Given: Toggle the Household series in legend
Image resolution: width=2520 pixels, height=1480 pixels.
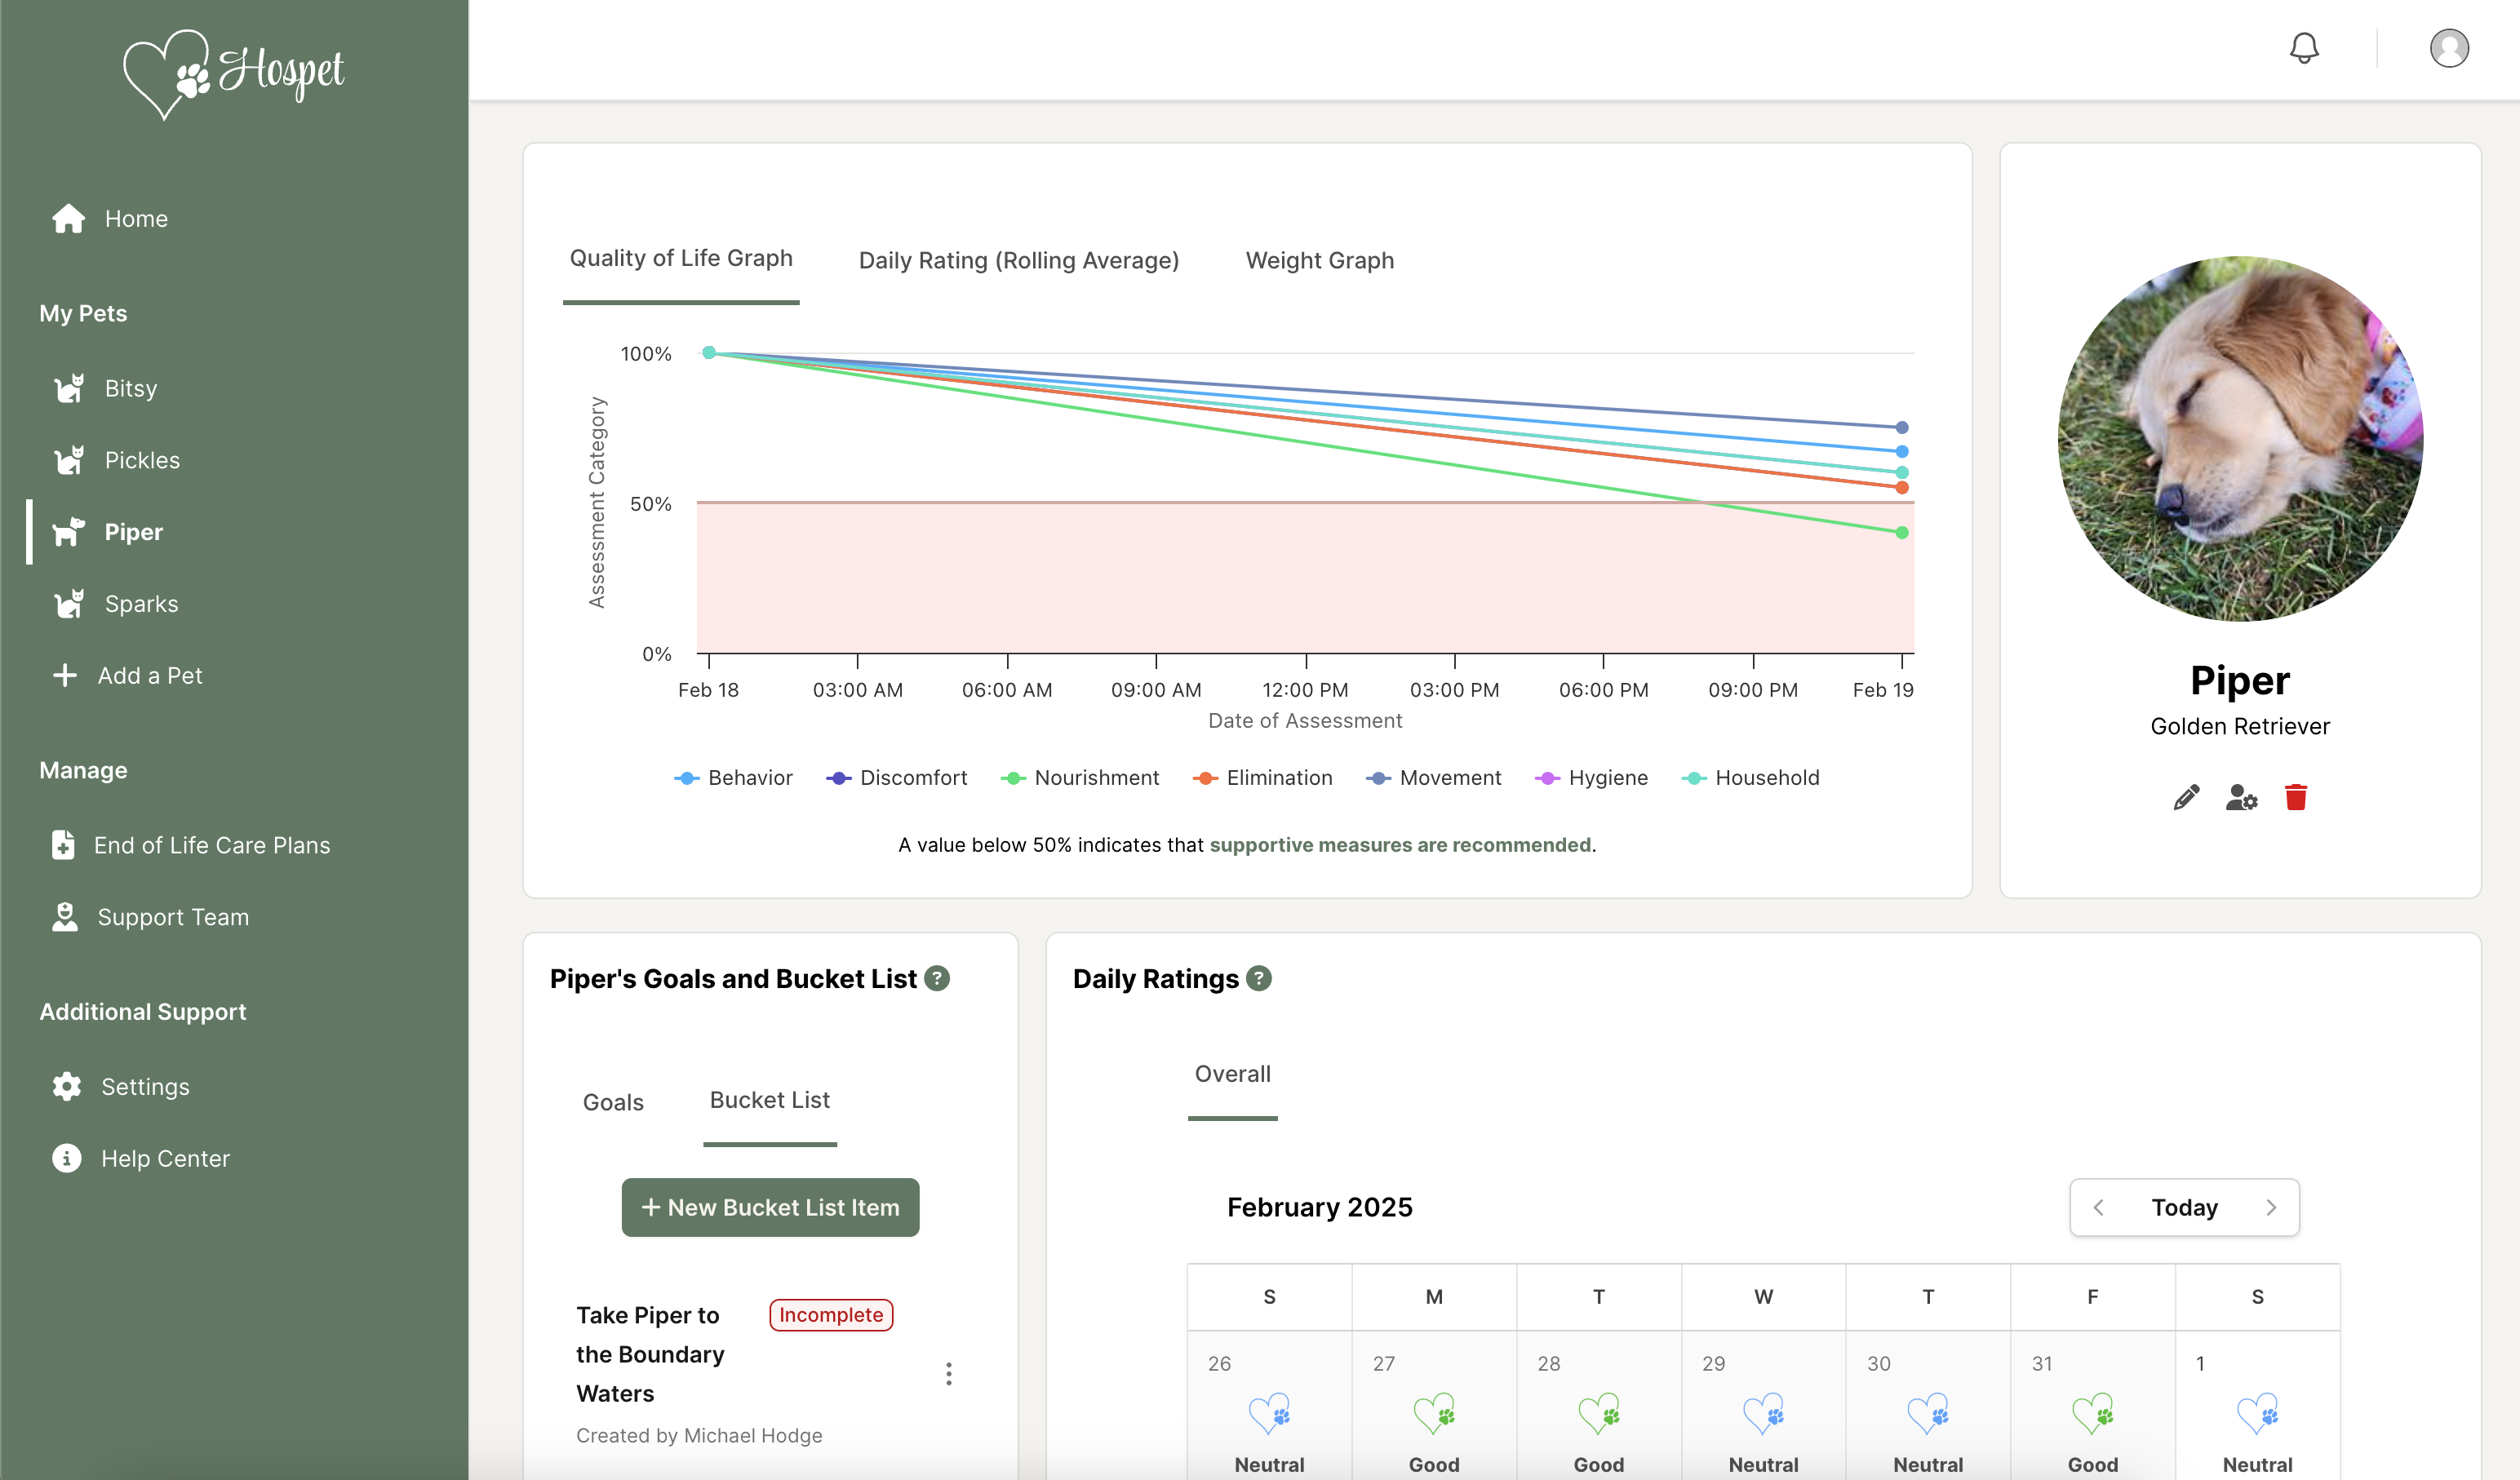Looking at the screenshot, I should tap(1751, 778).
